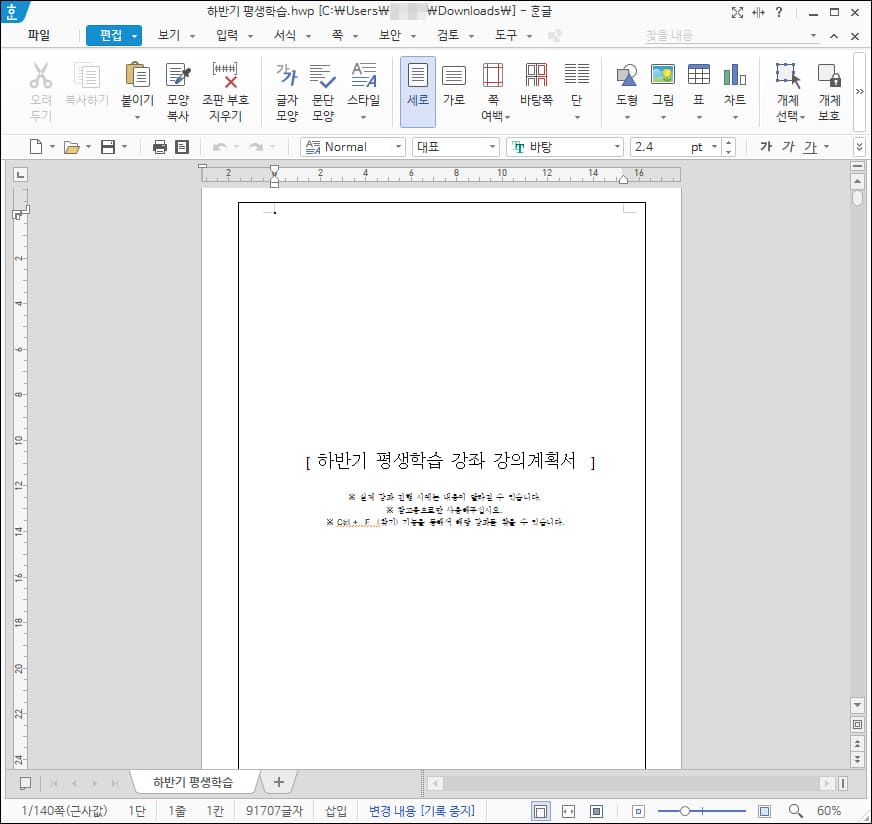Open Page Margins (쪽 여백) settings

pos(493,92)
